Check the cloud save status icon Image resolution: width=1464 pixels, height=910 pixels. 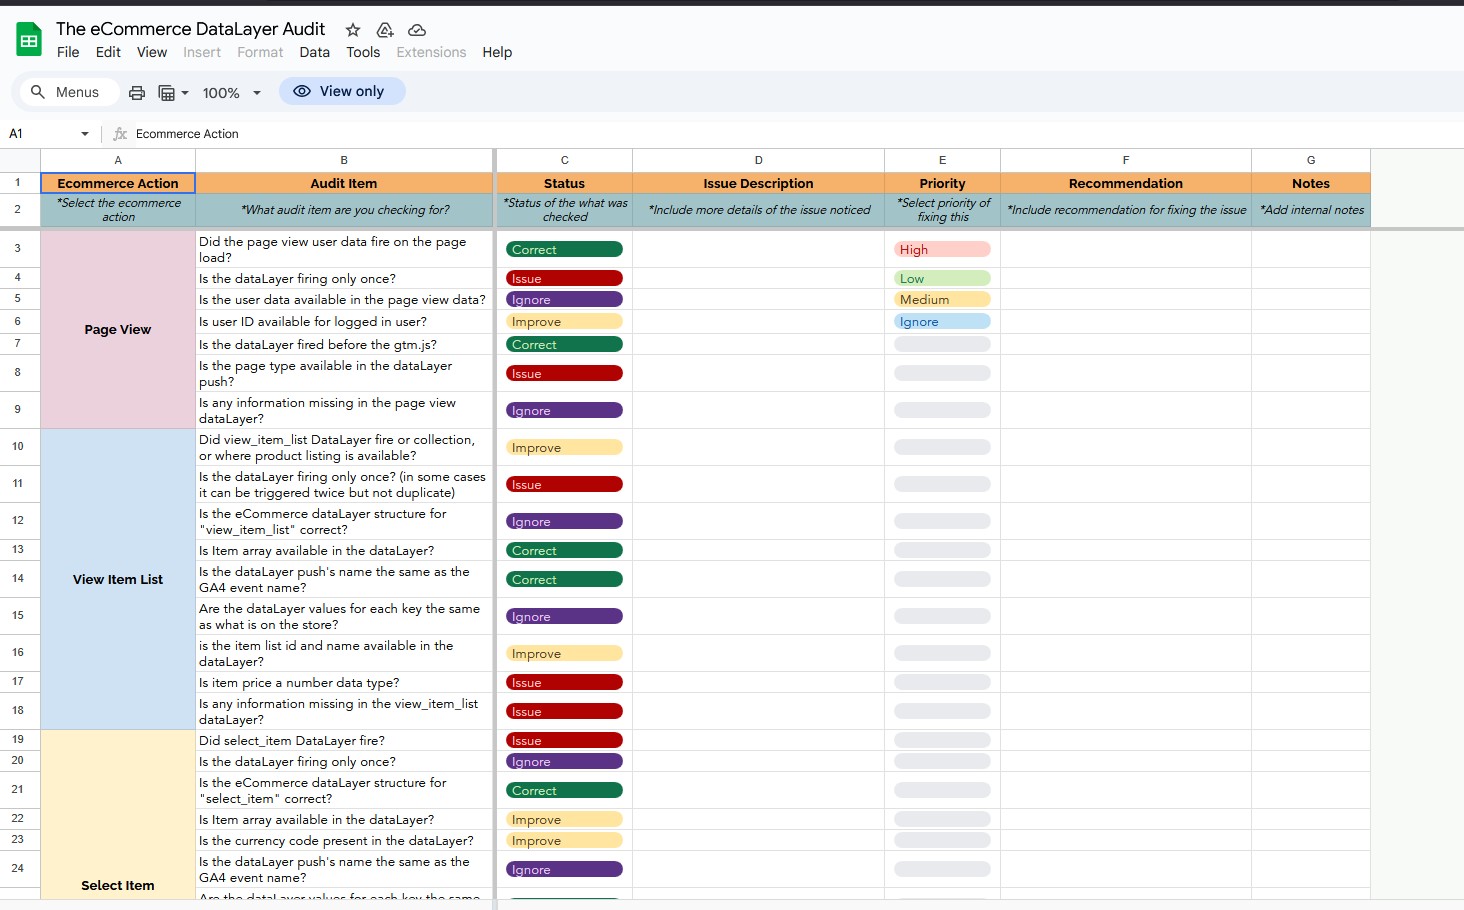pyautogui.click(x=417, y=30)
